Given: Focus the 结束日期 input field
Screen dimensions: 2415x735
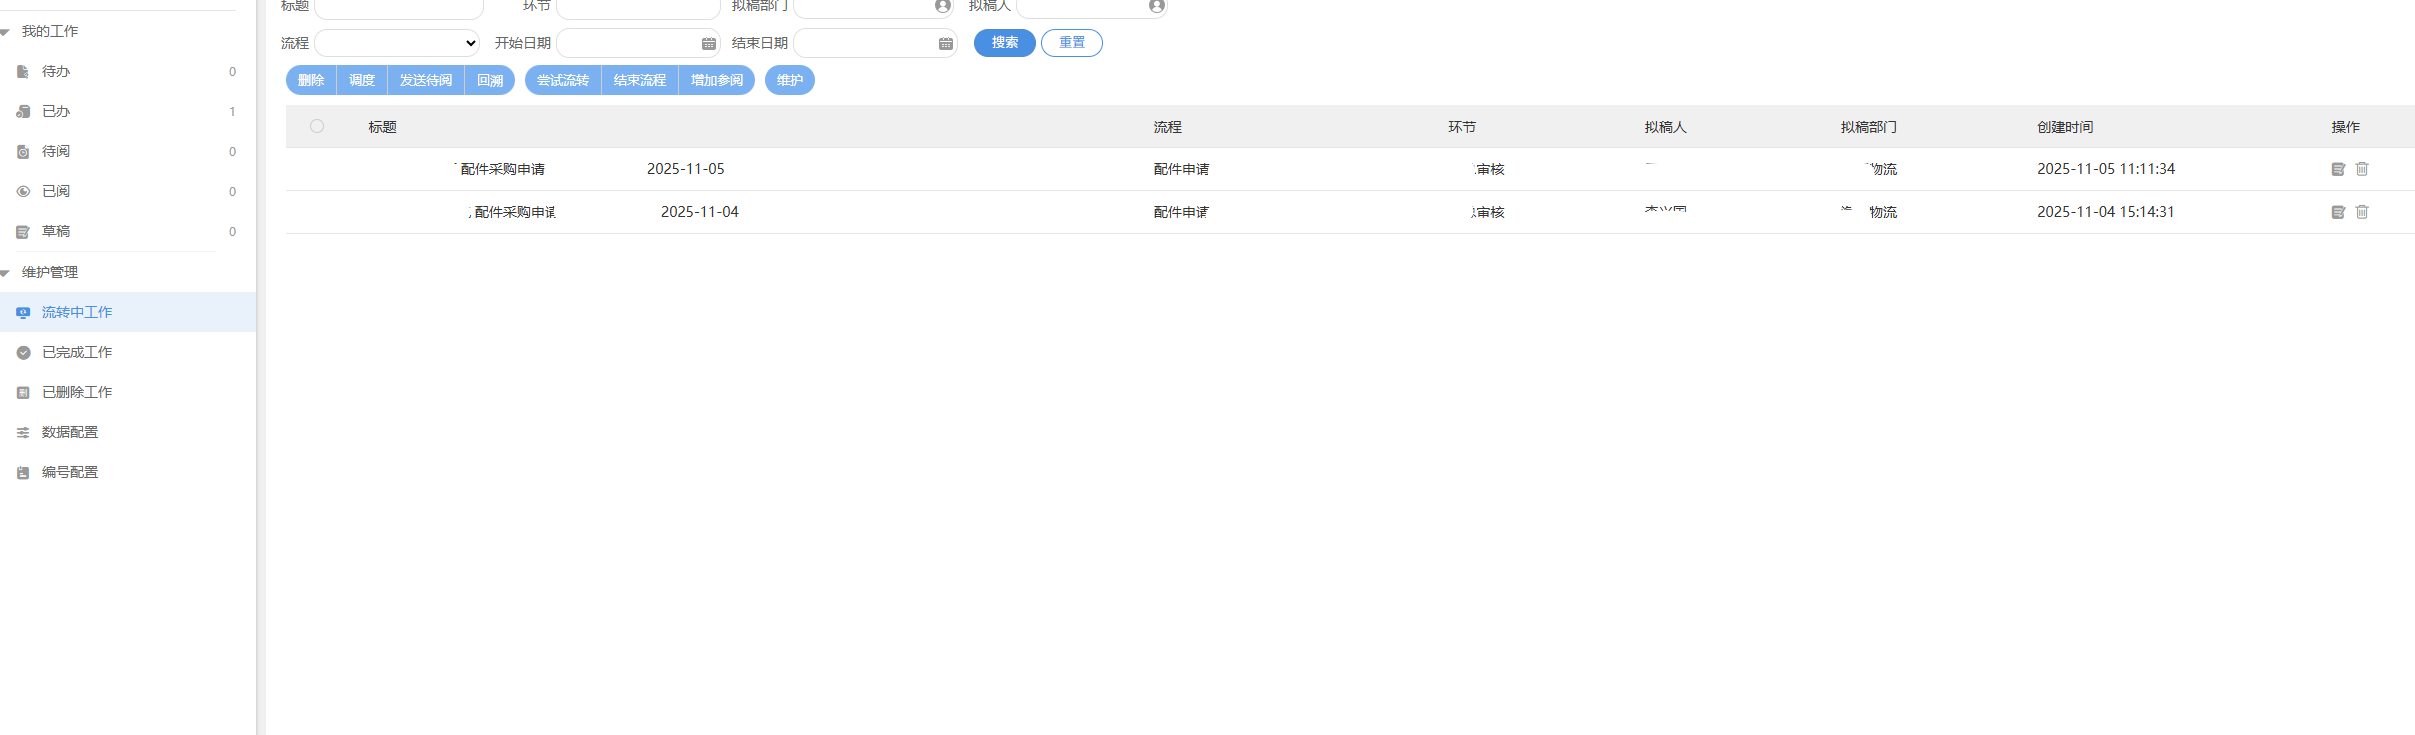Looking at the screenshot, I should tap(875, 43).
